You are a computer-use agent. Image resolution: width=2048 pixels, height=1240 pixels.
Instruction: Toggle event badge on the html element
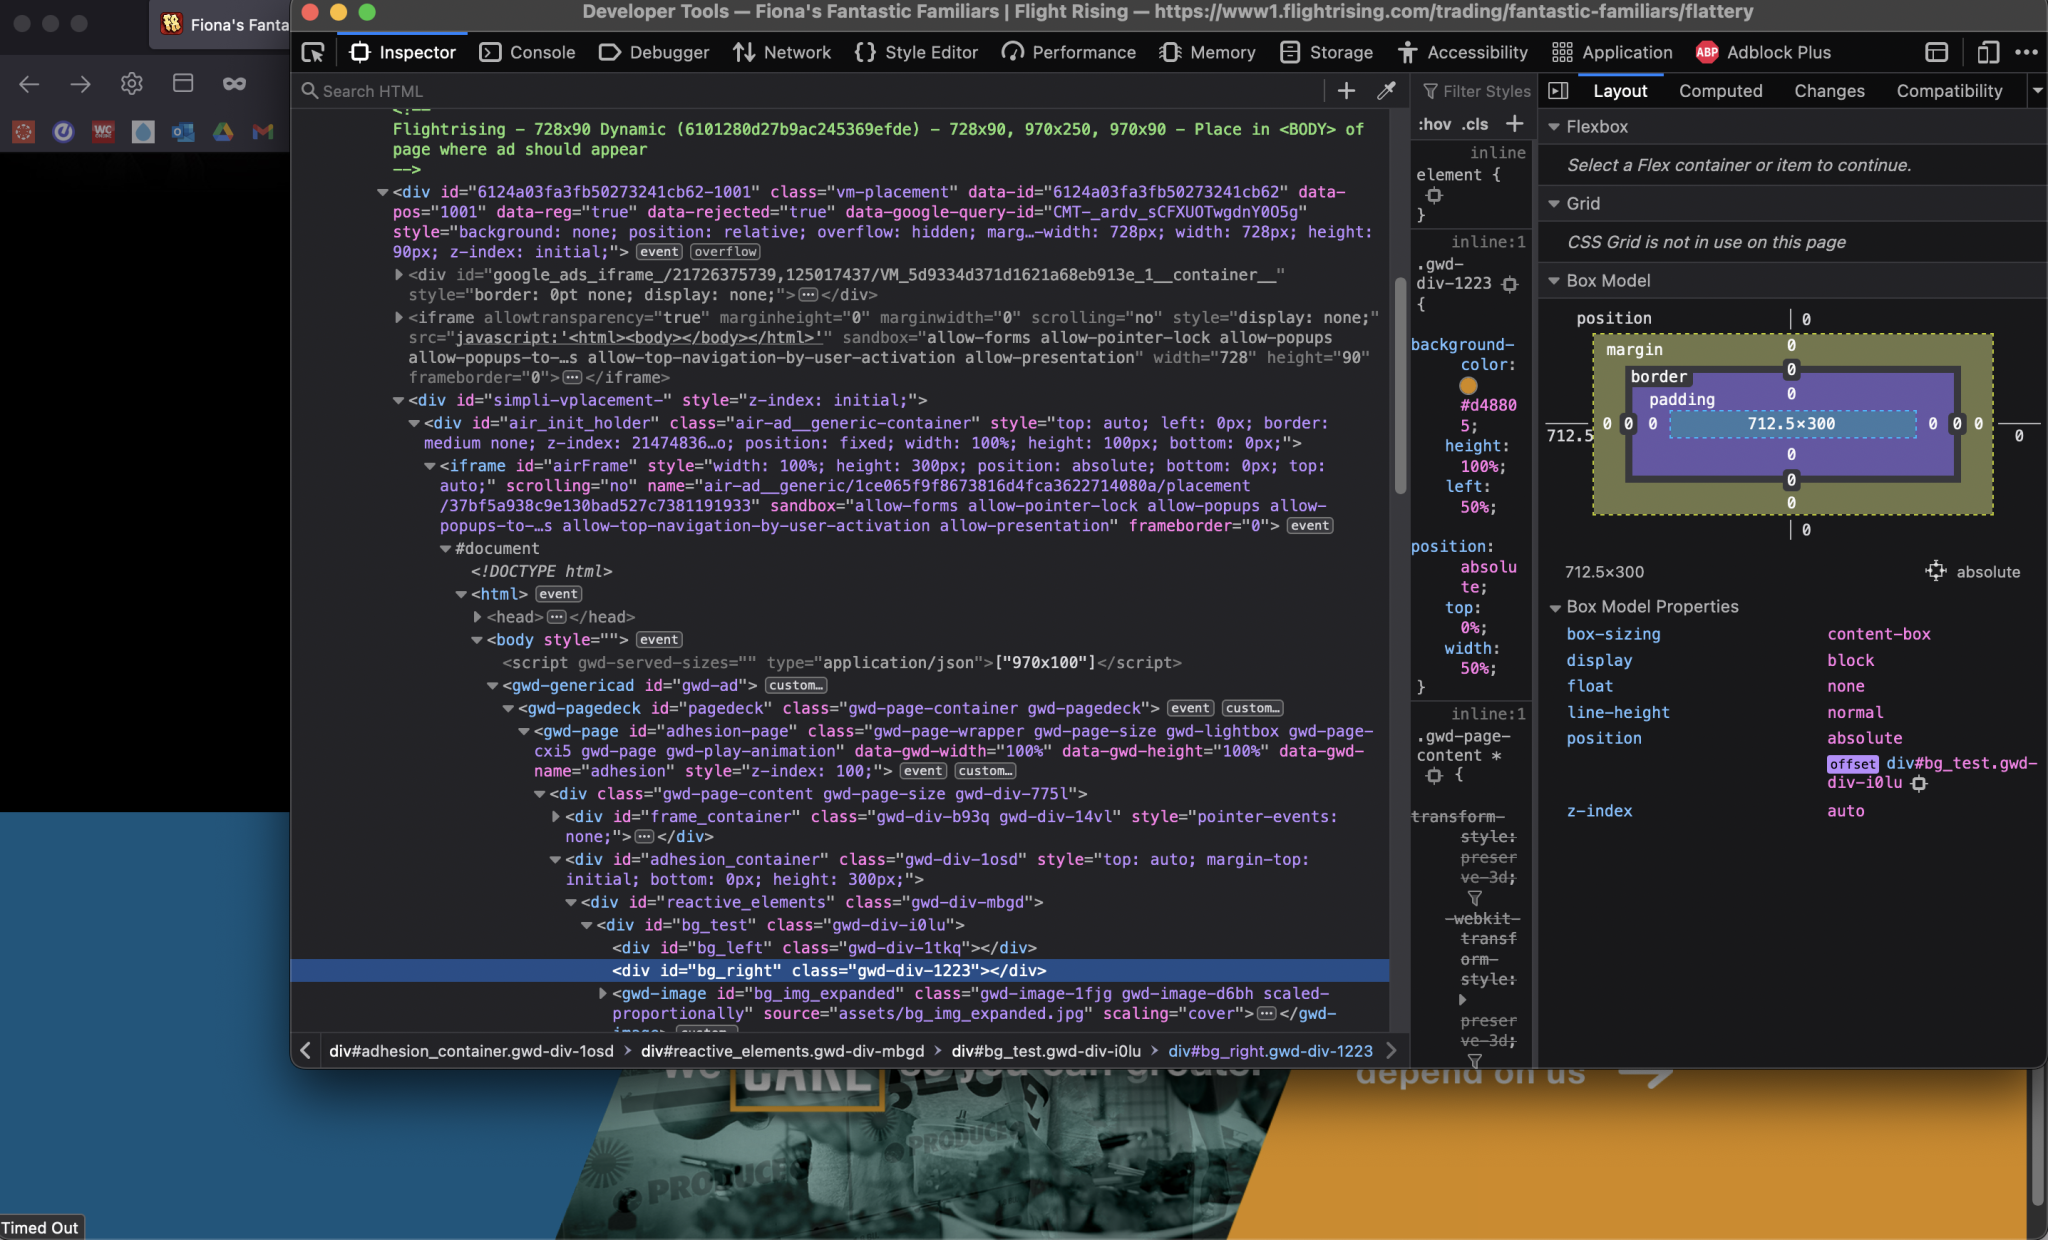point(558,594)
